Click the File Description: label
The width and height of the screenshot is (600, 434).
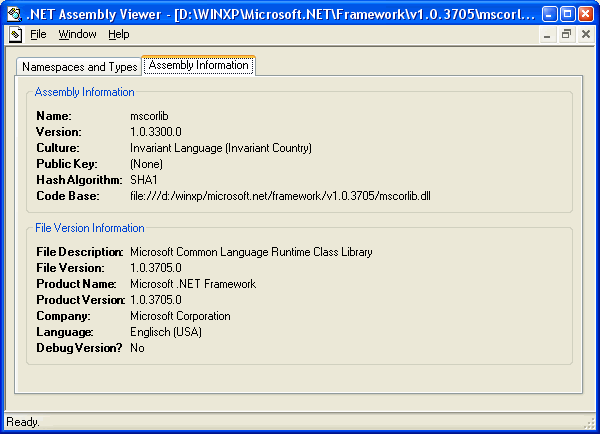pos(80,252)
